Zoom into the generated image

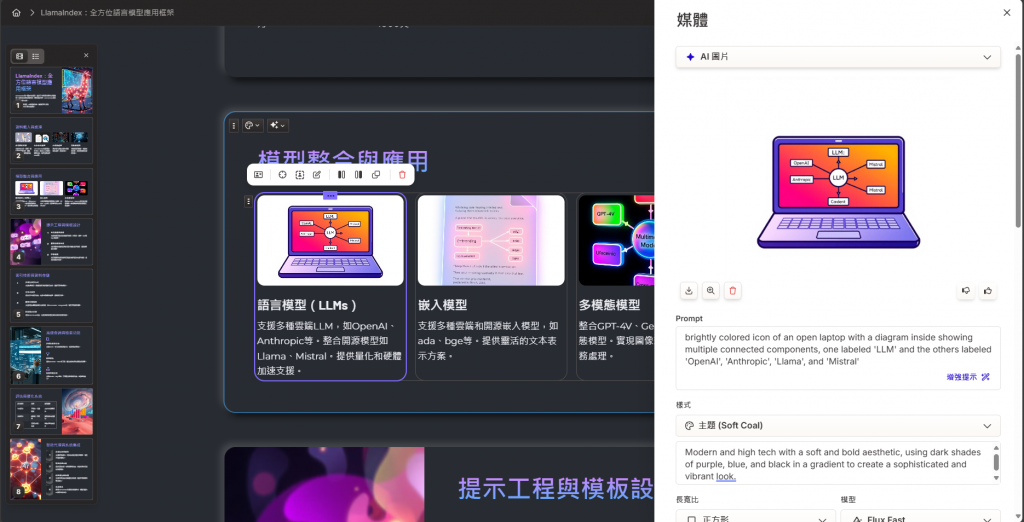pyautogui.click(x=711, y=291)
